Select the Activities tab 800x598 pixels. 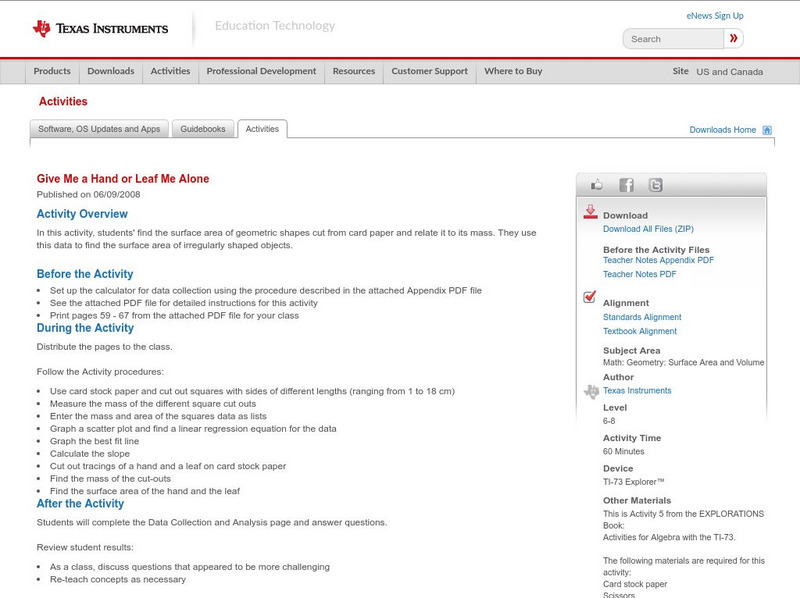coord(262,129)
